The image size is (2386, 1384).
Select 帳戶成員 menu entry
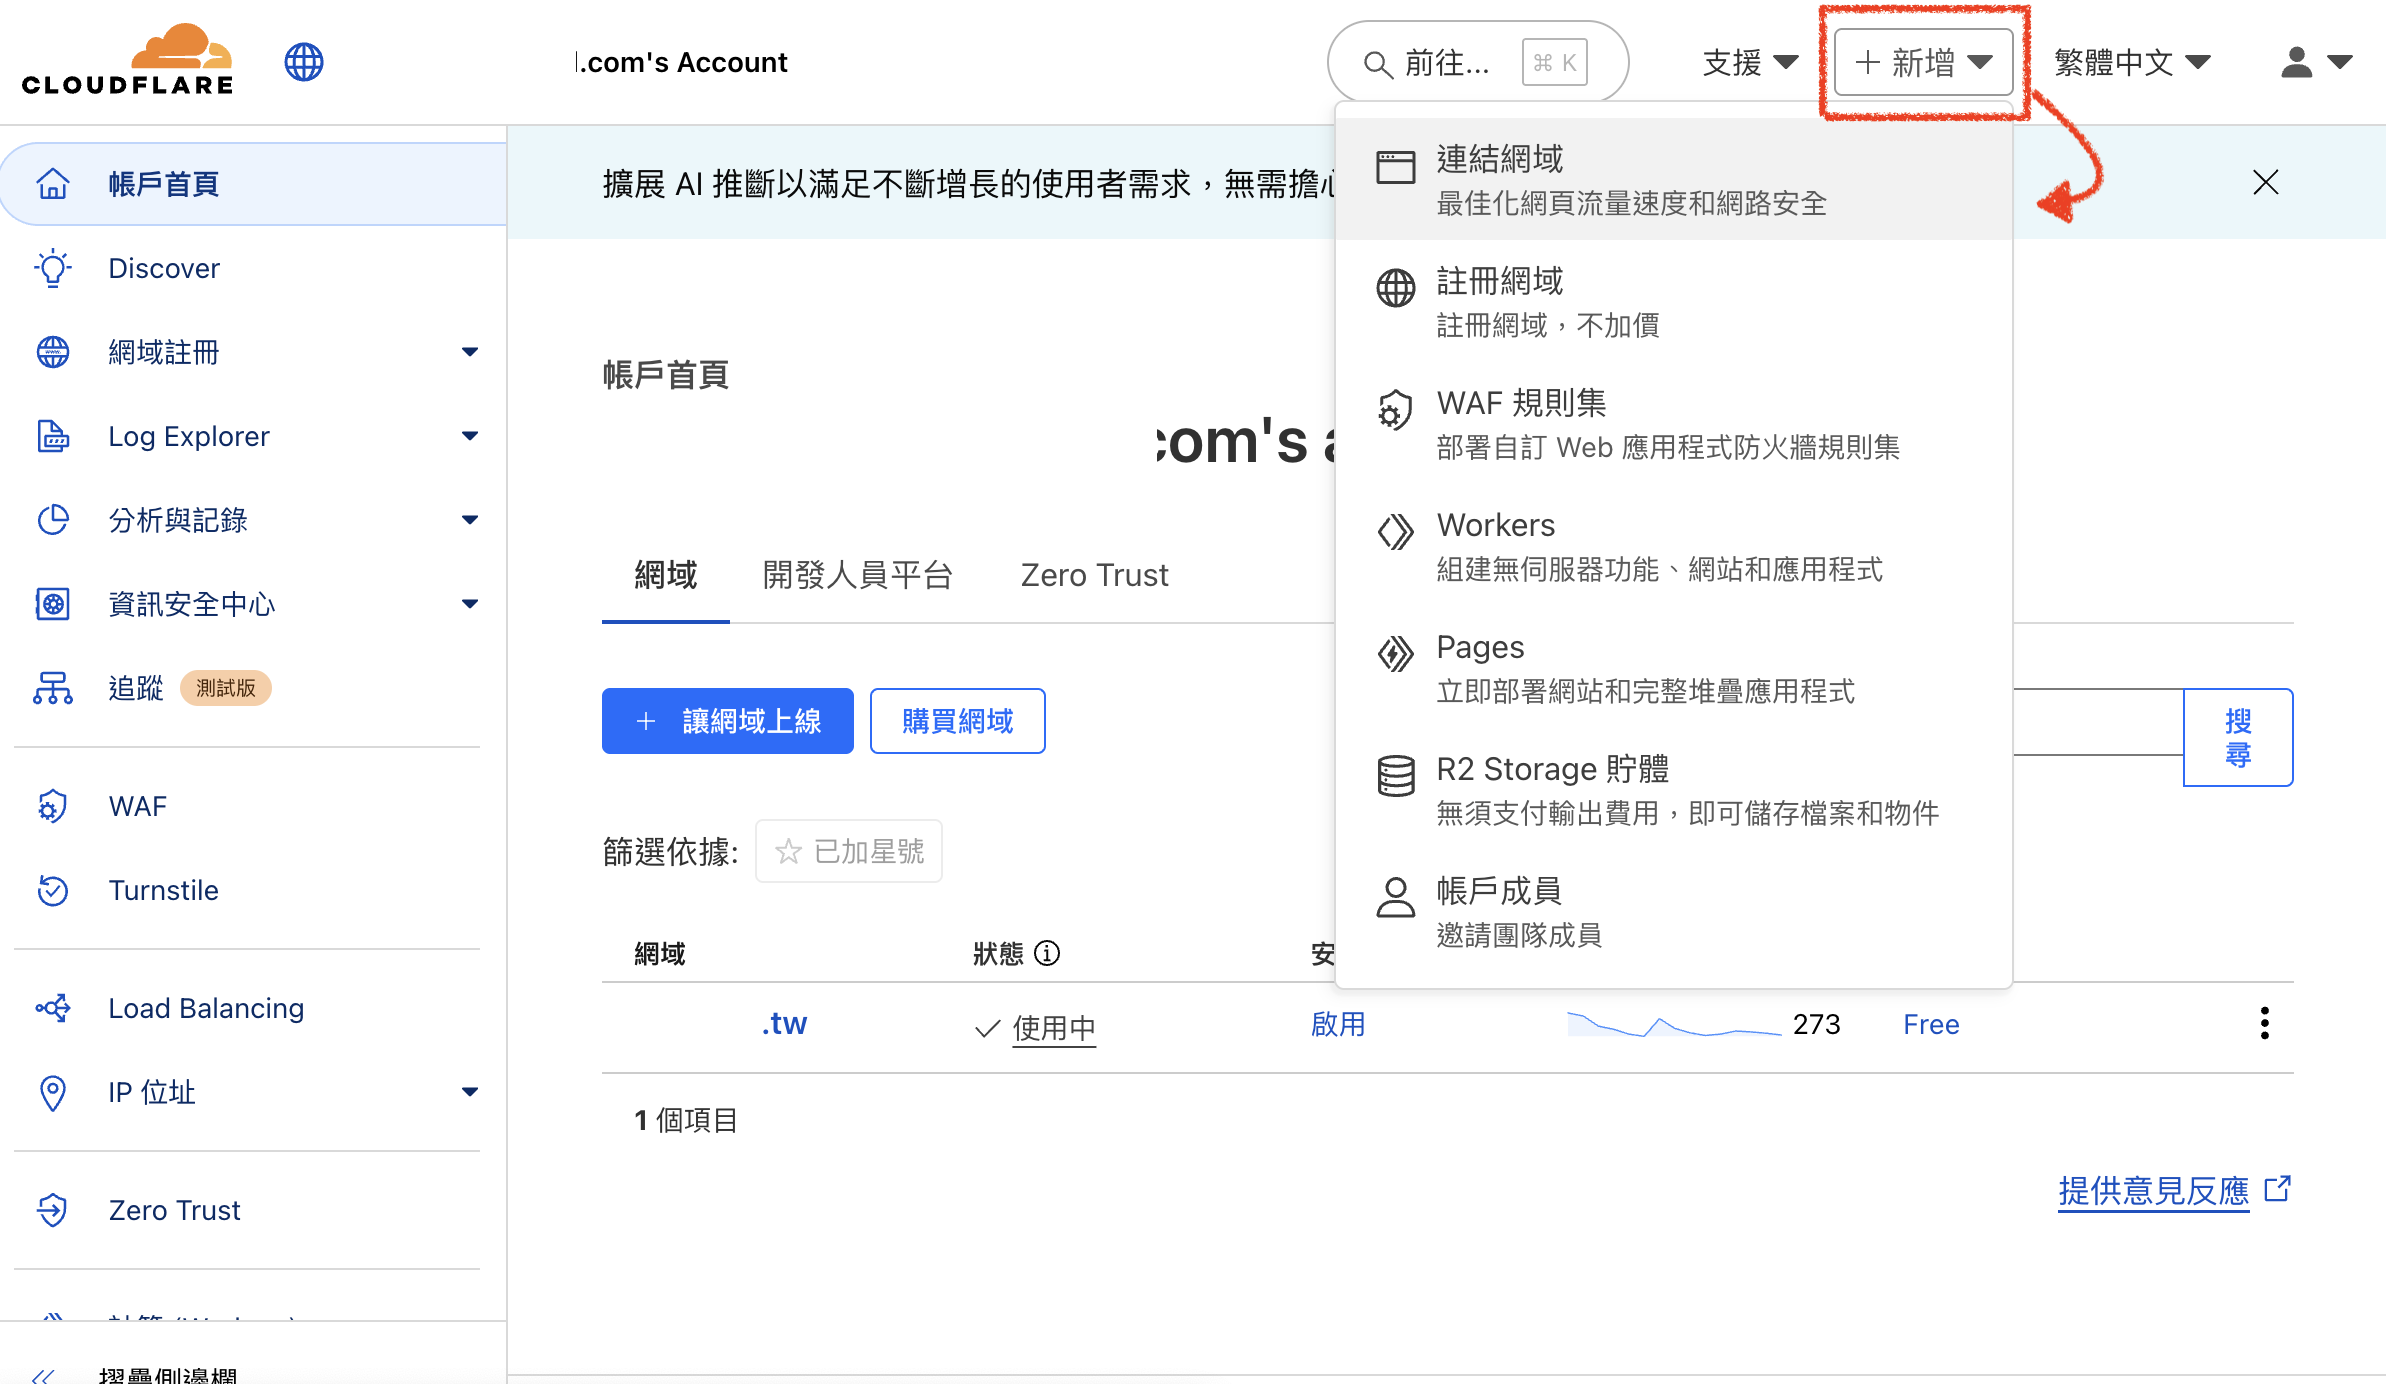[1673, 912]
